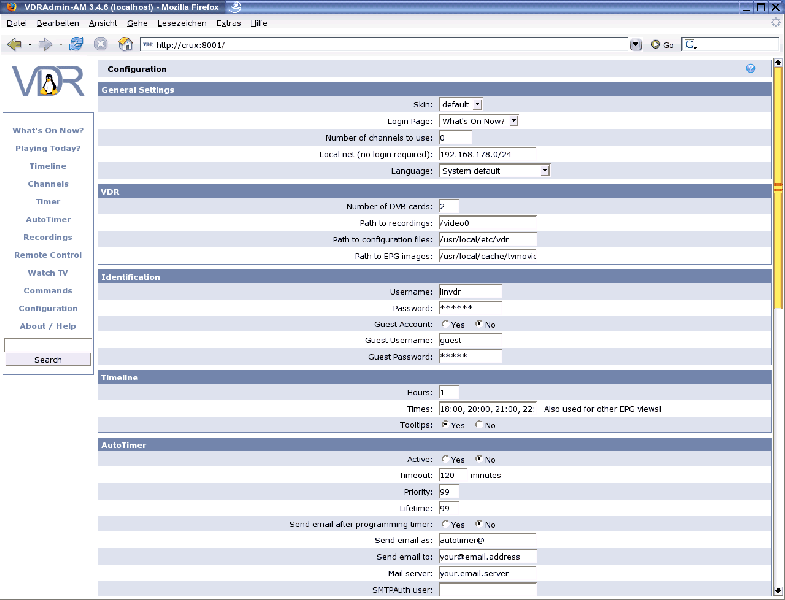The width and height of the screenshot is (785, 600).
Task: Click the Go button next to the address bar
Action: (661, 44)
